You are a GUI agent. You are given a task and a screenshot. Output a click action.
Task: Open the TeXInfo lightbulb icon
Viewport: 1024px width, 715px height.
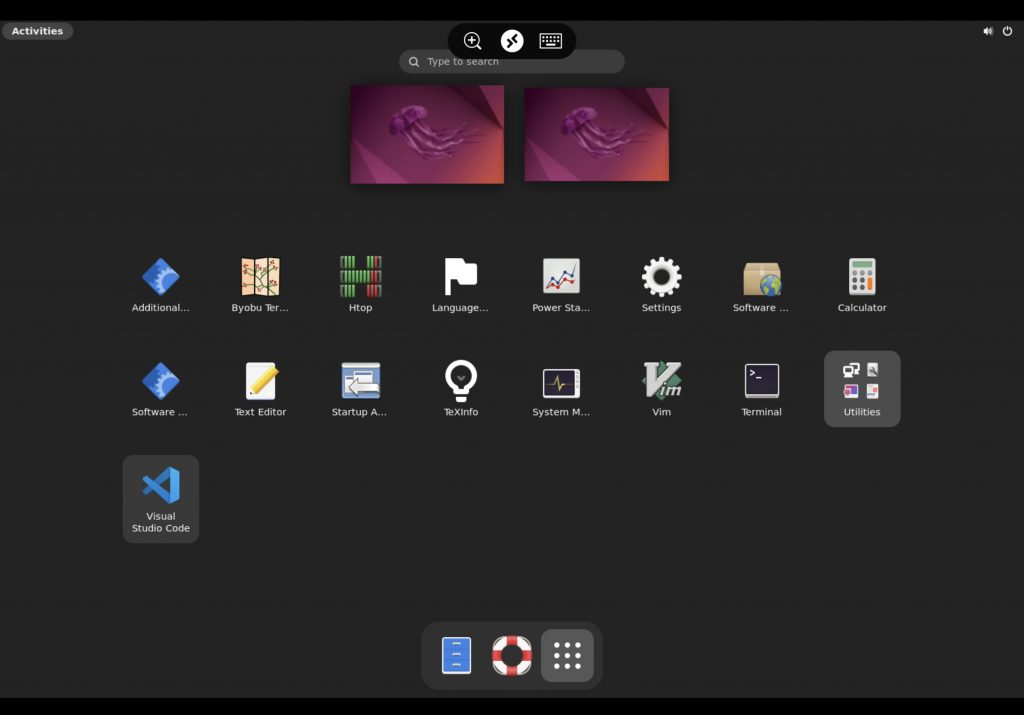point(460,381)
